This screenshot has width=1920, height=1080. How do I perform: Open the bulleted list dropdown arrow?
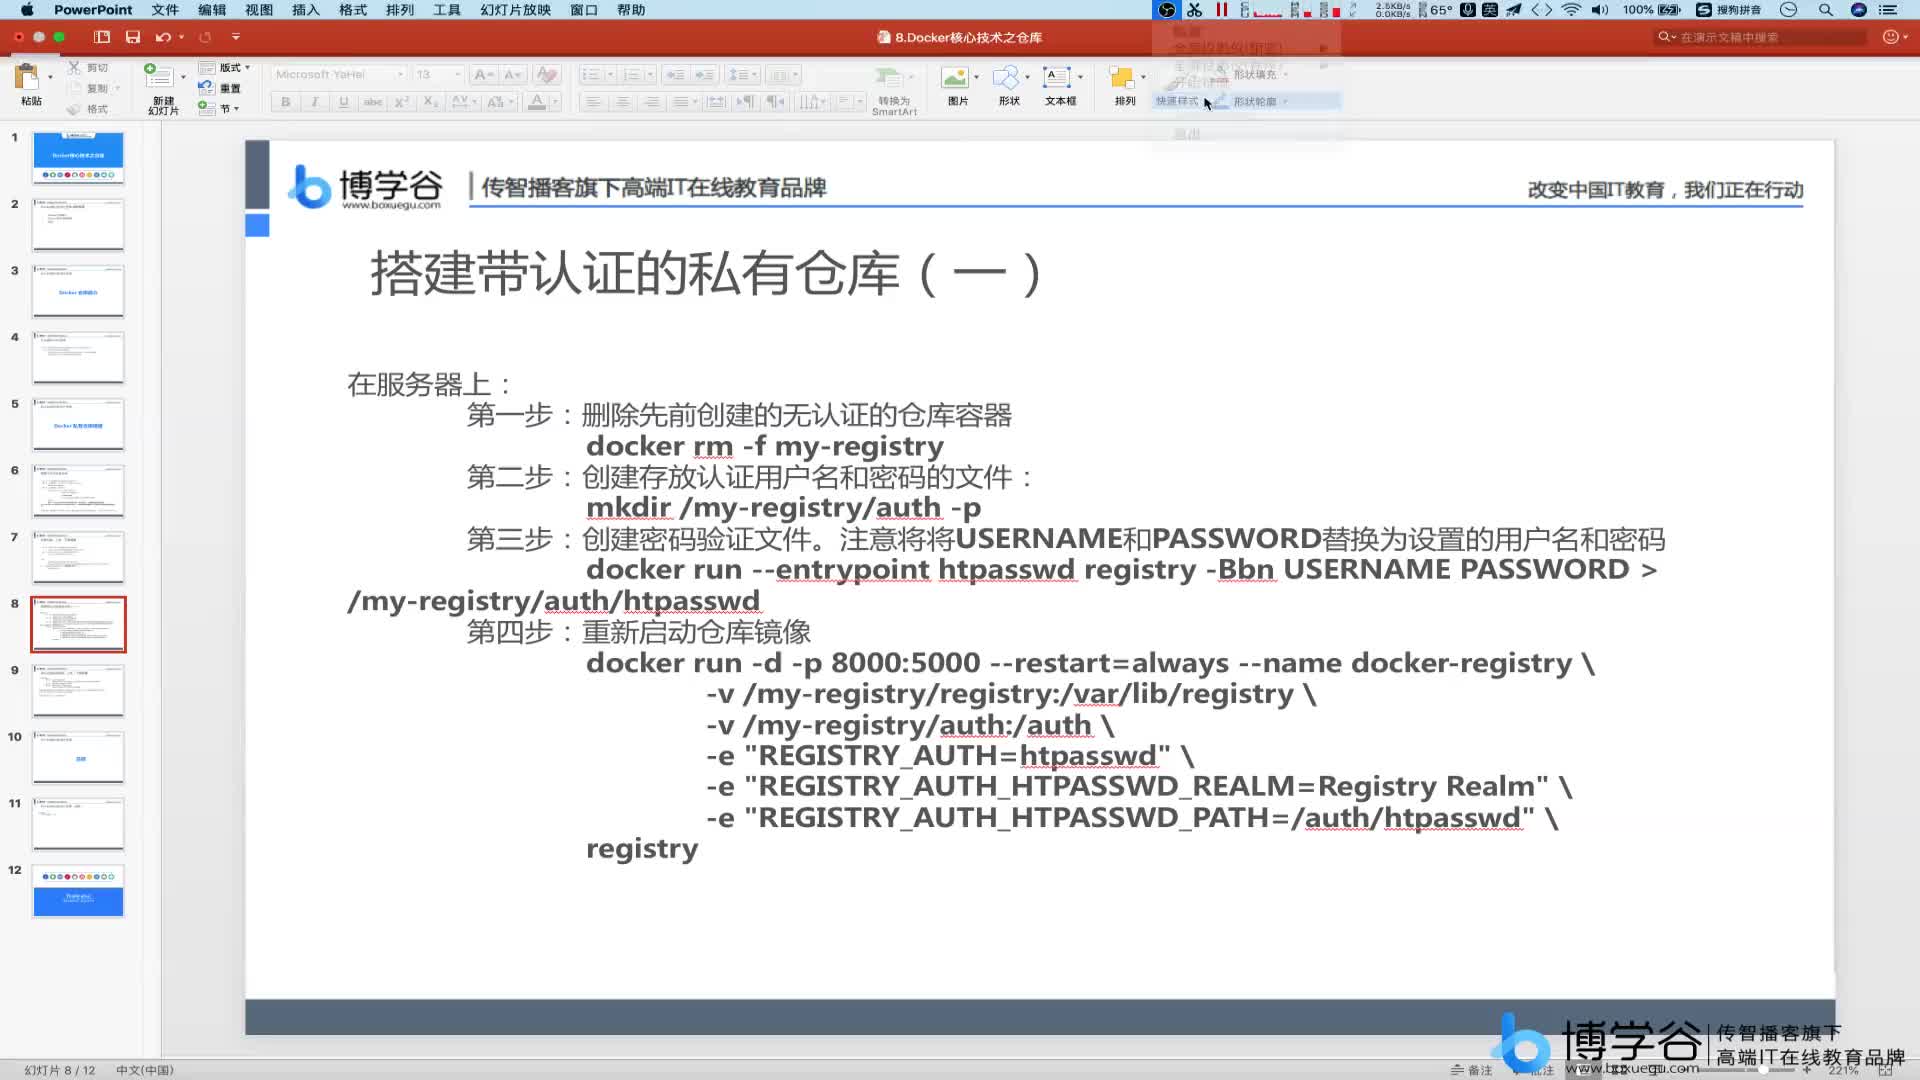tap(610, 74)
